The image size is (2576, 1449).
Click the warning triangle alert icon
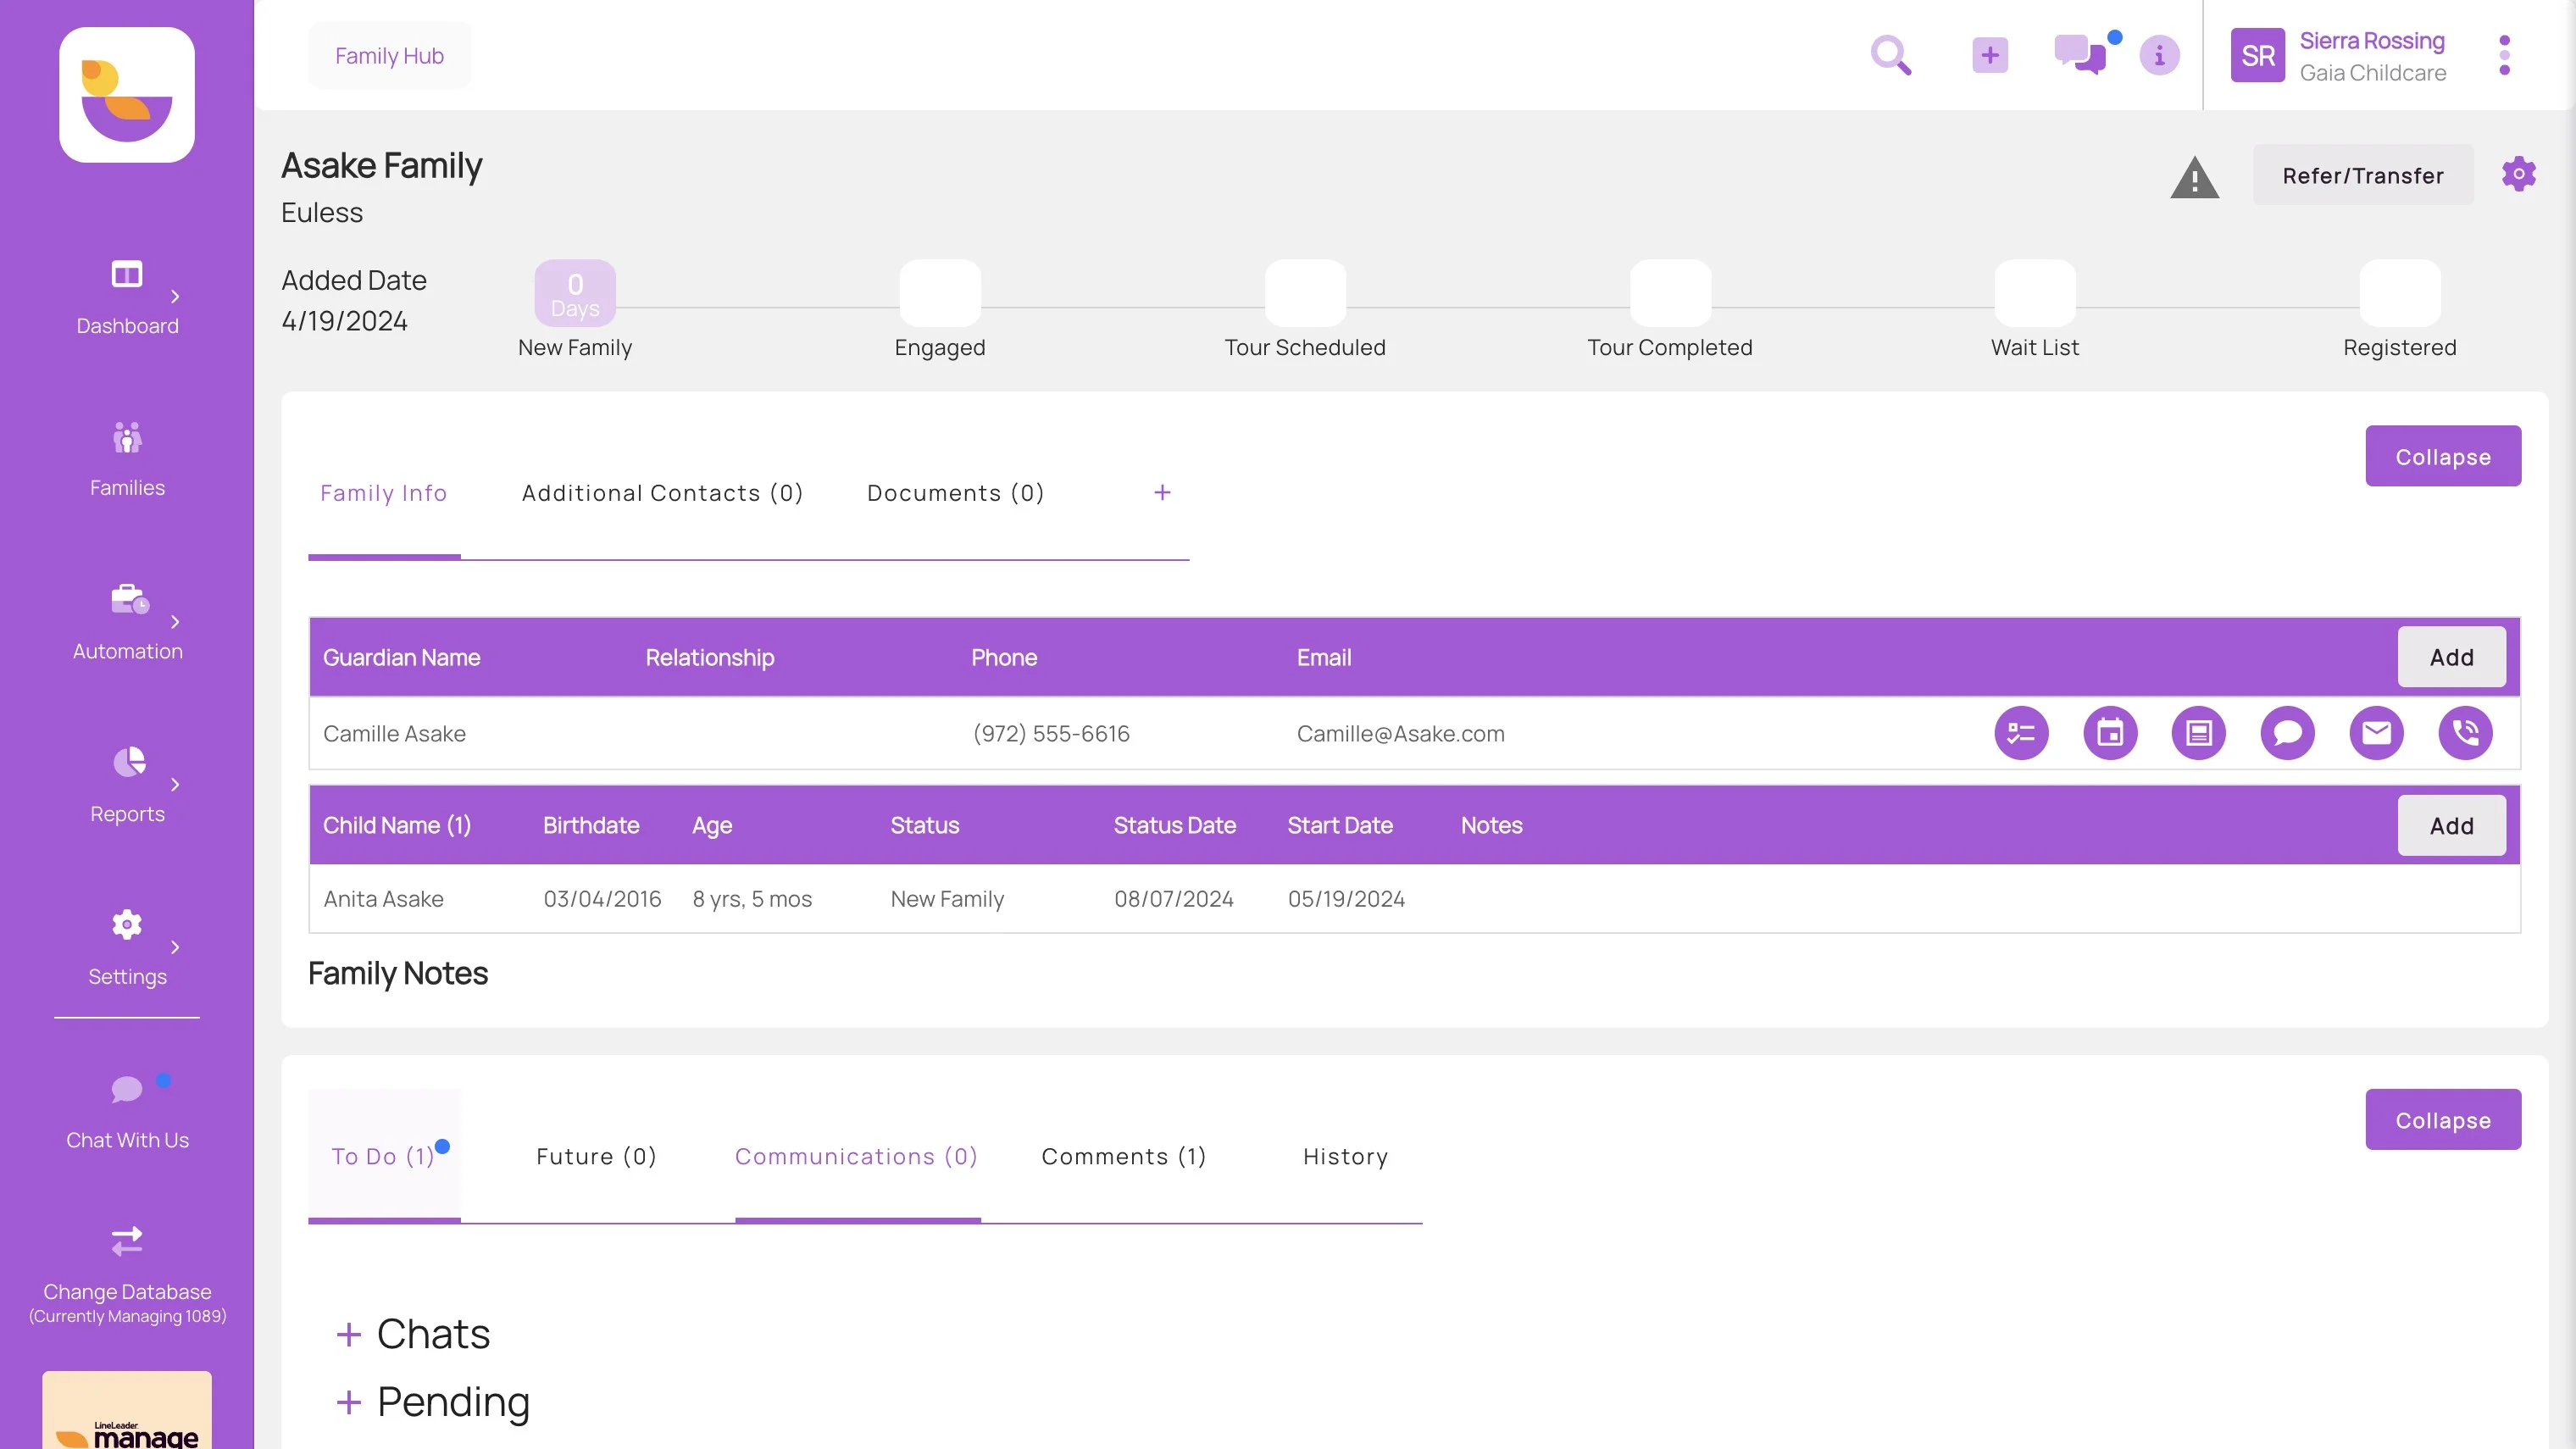click(2194, 177)
